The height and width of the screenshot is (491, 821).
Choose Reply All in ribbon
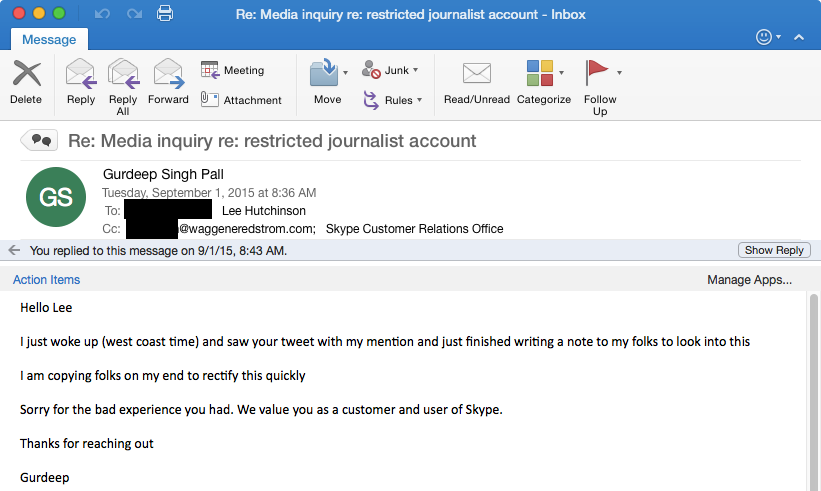tap(123, 87)
